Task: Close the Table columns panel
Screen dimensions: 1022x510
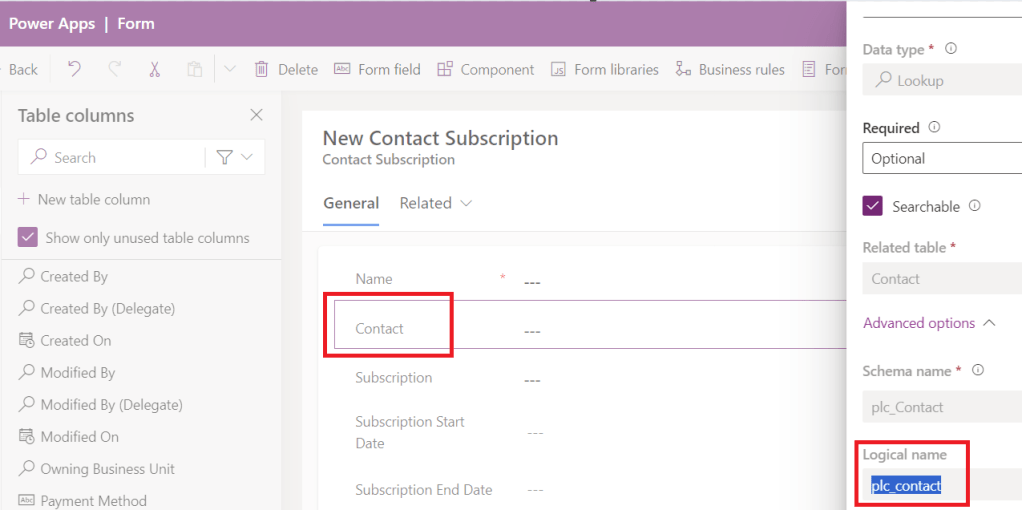Action: coord(256,115)
